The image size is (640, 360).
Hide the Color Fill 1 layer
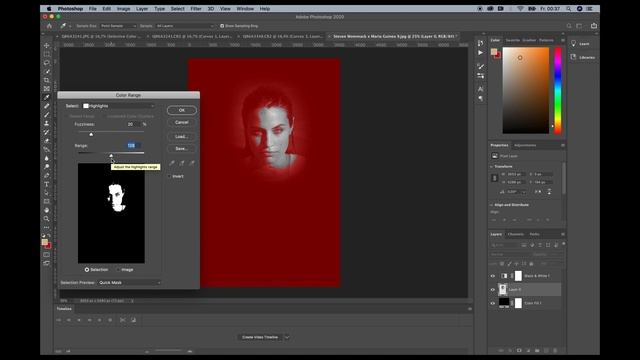(493, 303)
